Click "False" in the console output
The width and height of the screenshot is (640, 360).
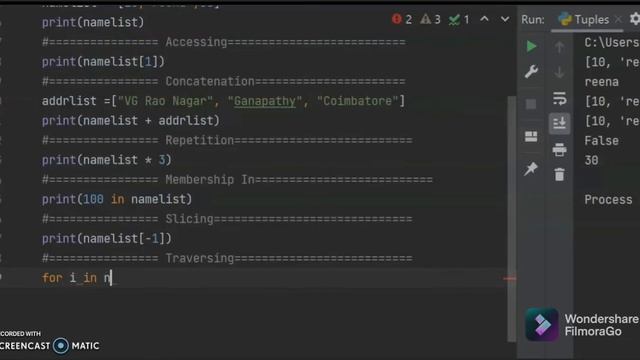(602, 141)
